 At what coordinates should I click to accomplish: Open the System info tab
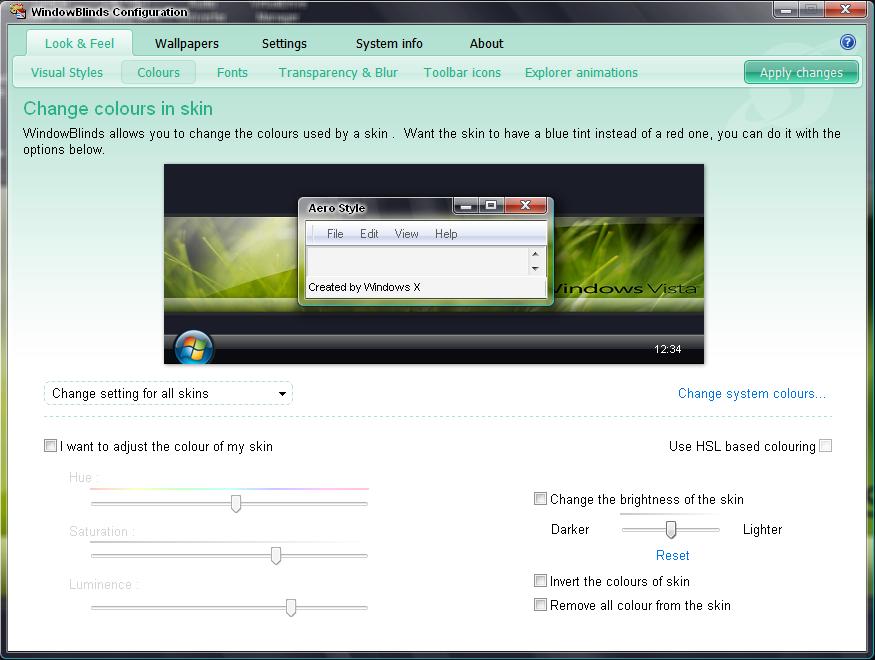coord(389,44)
